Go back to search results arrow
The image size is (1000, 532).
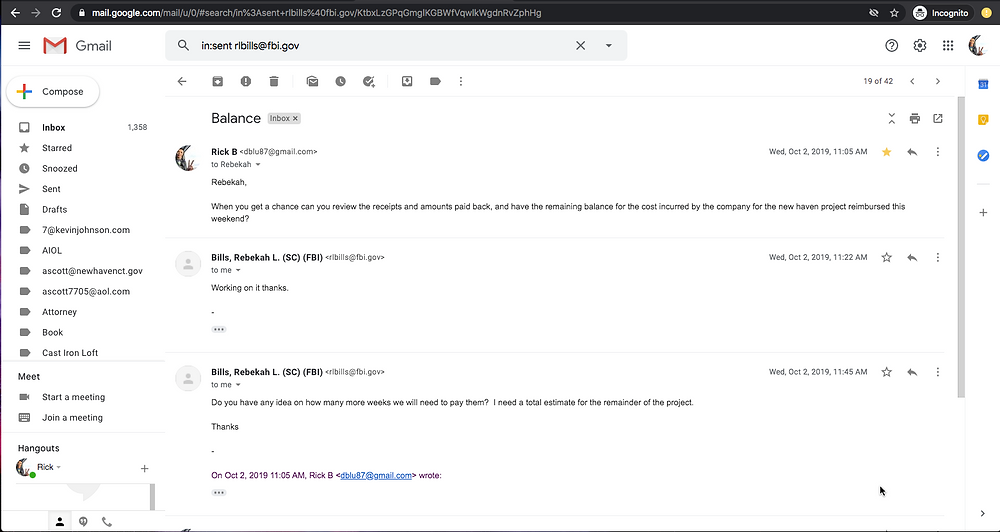(x=182, y=81)
